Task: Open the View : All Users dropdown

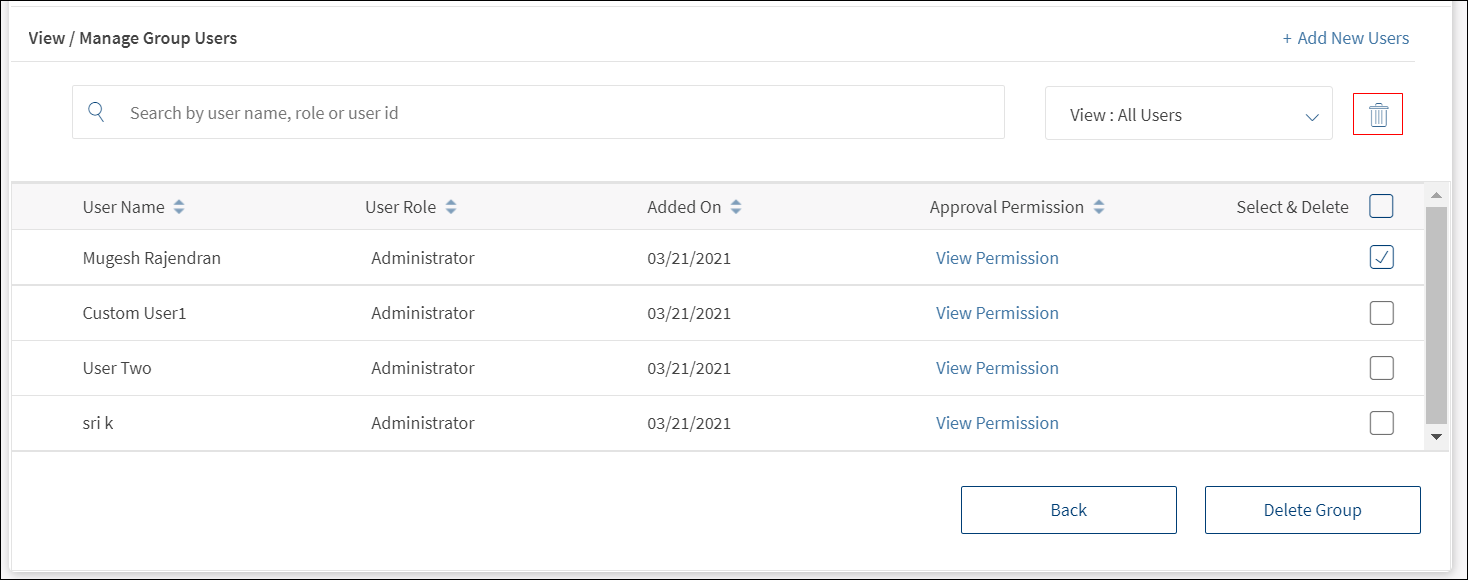Action: [x=1188, y=115]
